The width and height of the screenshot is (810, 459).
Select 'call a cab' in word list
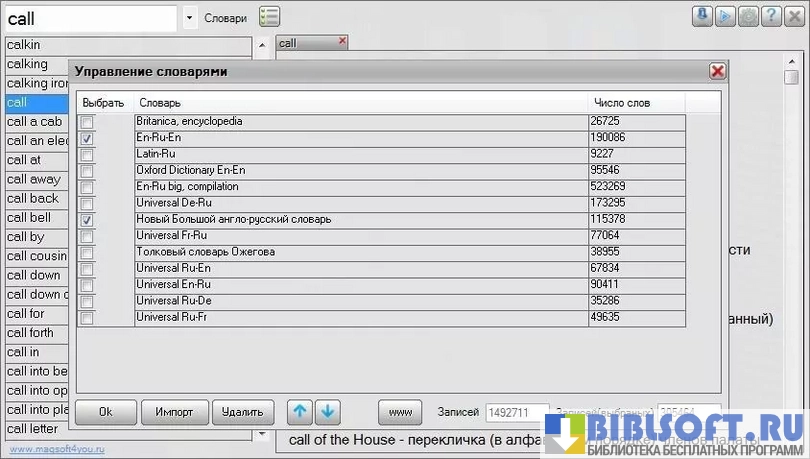coord(35,122)
